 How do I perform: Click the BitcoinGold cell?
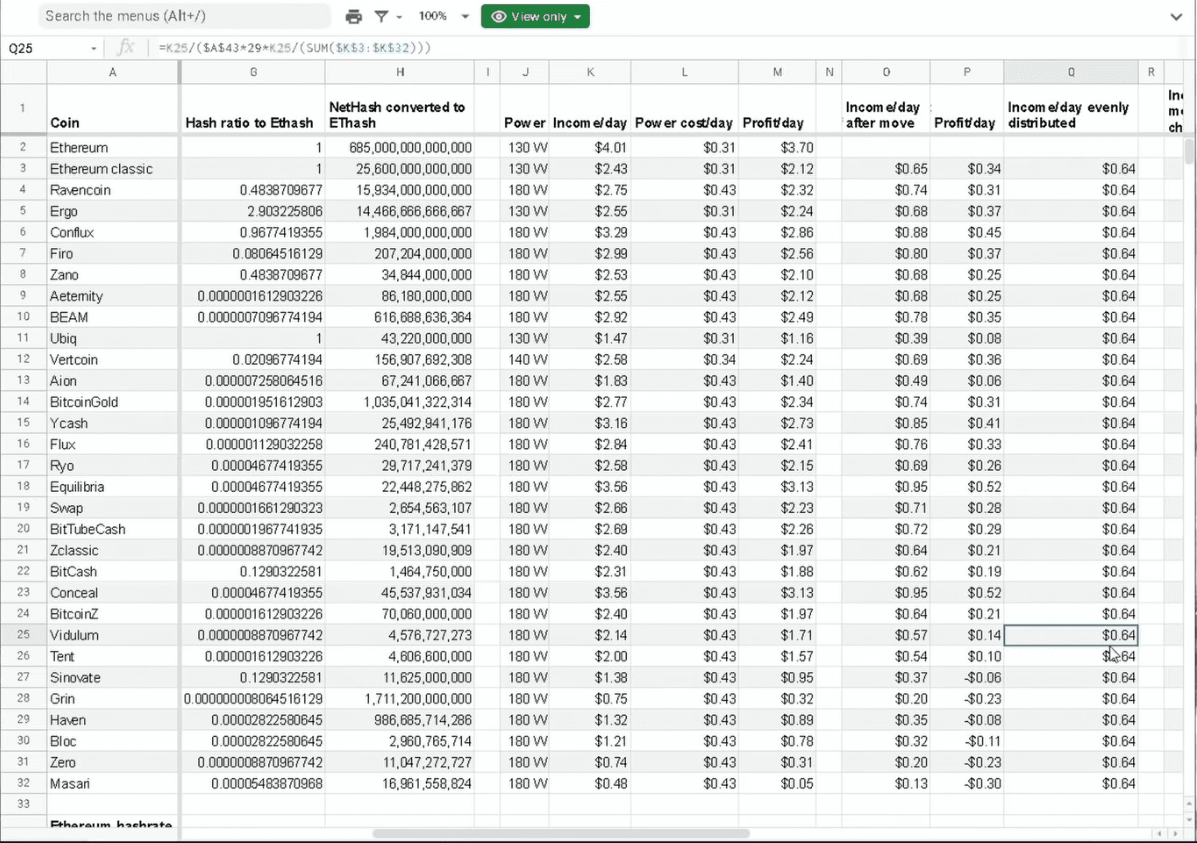(x=112, y=402)
